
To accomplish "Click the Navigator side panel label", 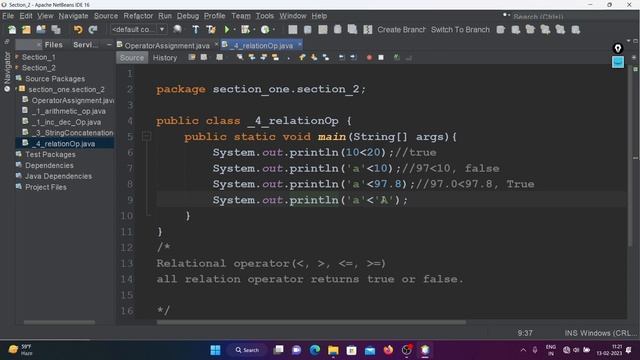I will tap(7, 67).
